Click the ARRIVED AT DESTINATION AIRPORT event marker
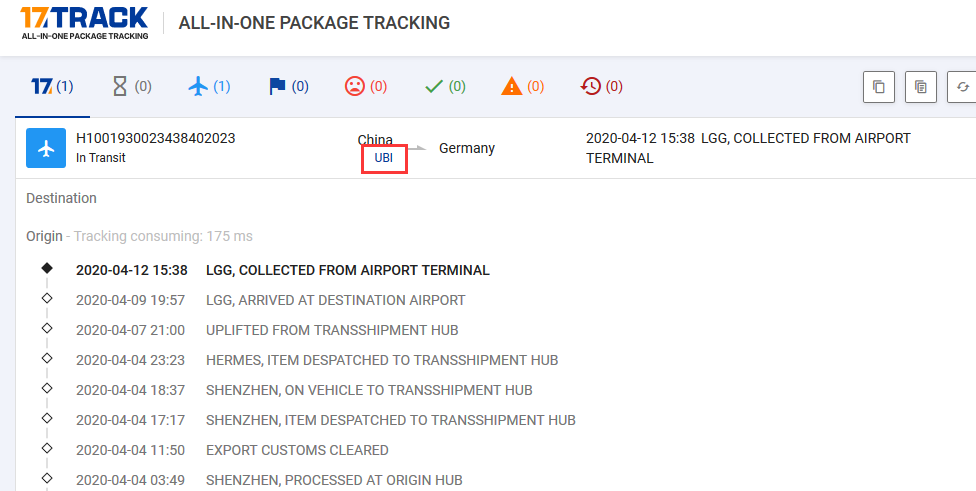 point(47,298)
